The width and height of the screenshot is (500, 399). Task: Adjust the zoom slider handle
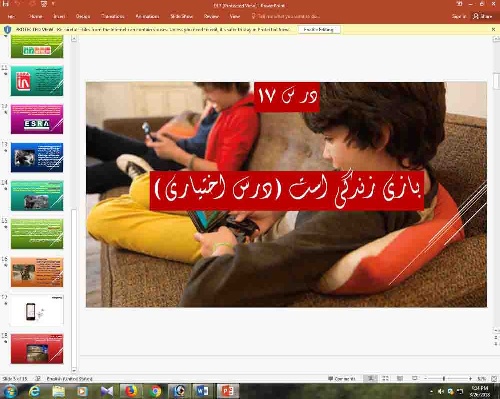click(x=444, y=379)
